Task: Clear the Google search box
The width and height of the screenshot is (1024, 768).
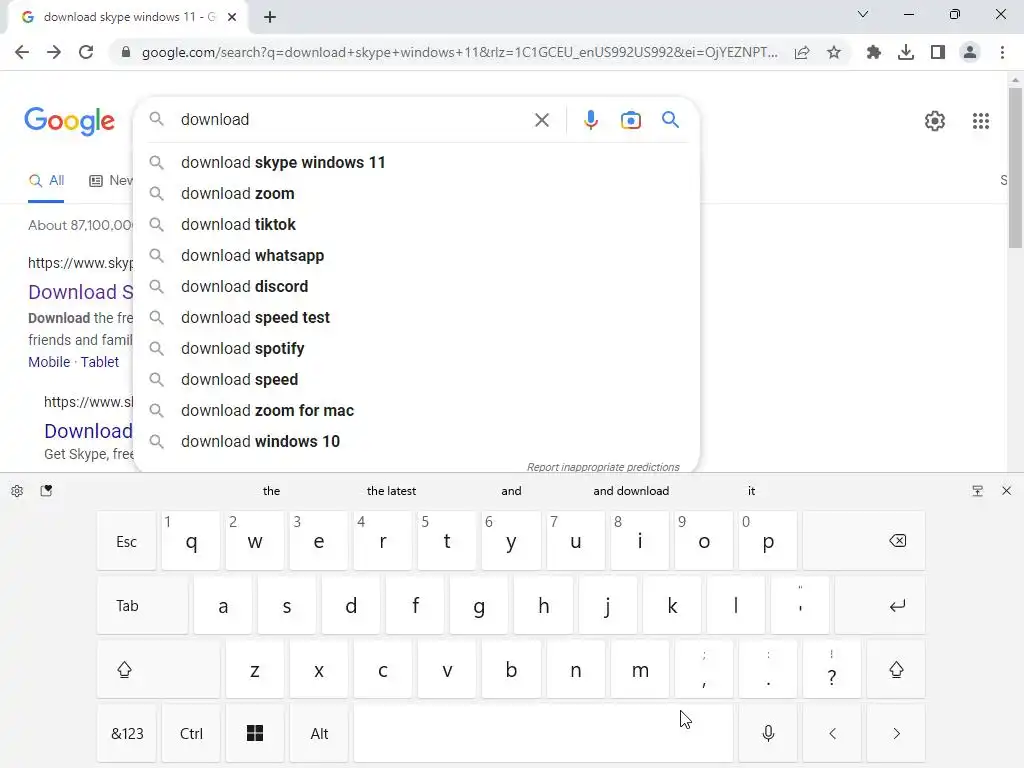Action: tap(541, 120)
